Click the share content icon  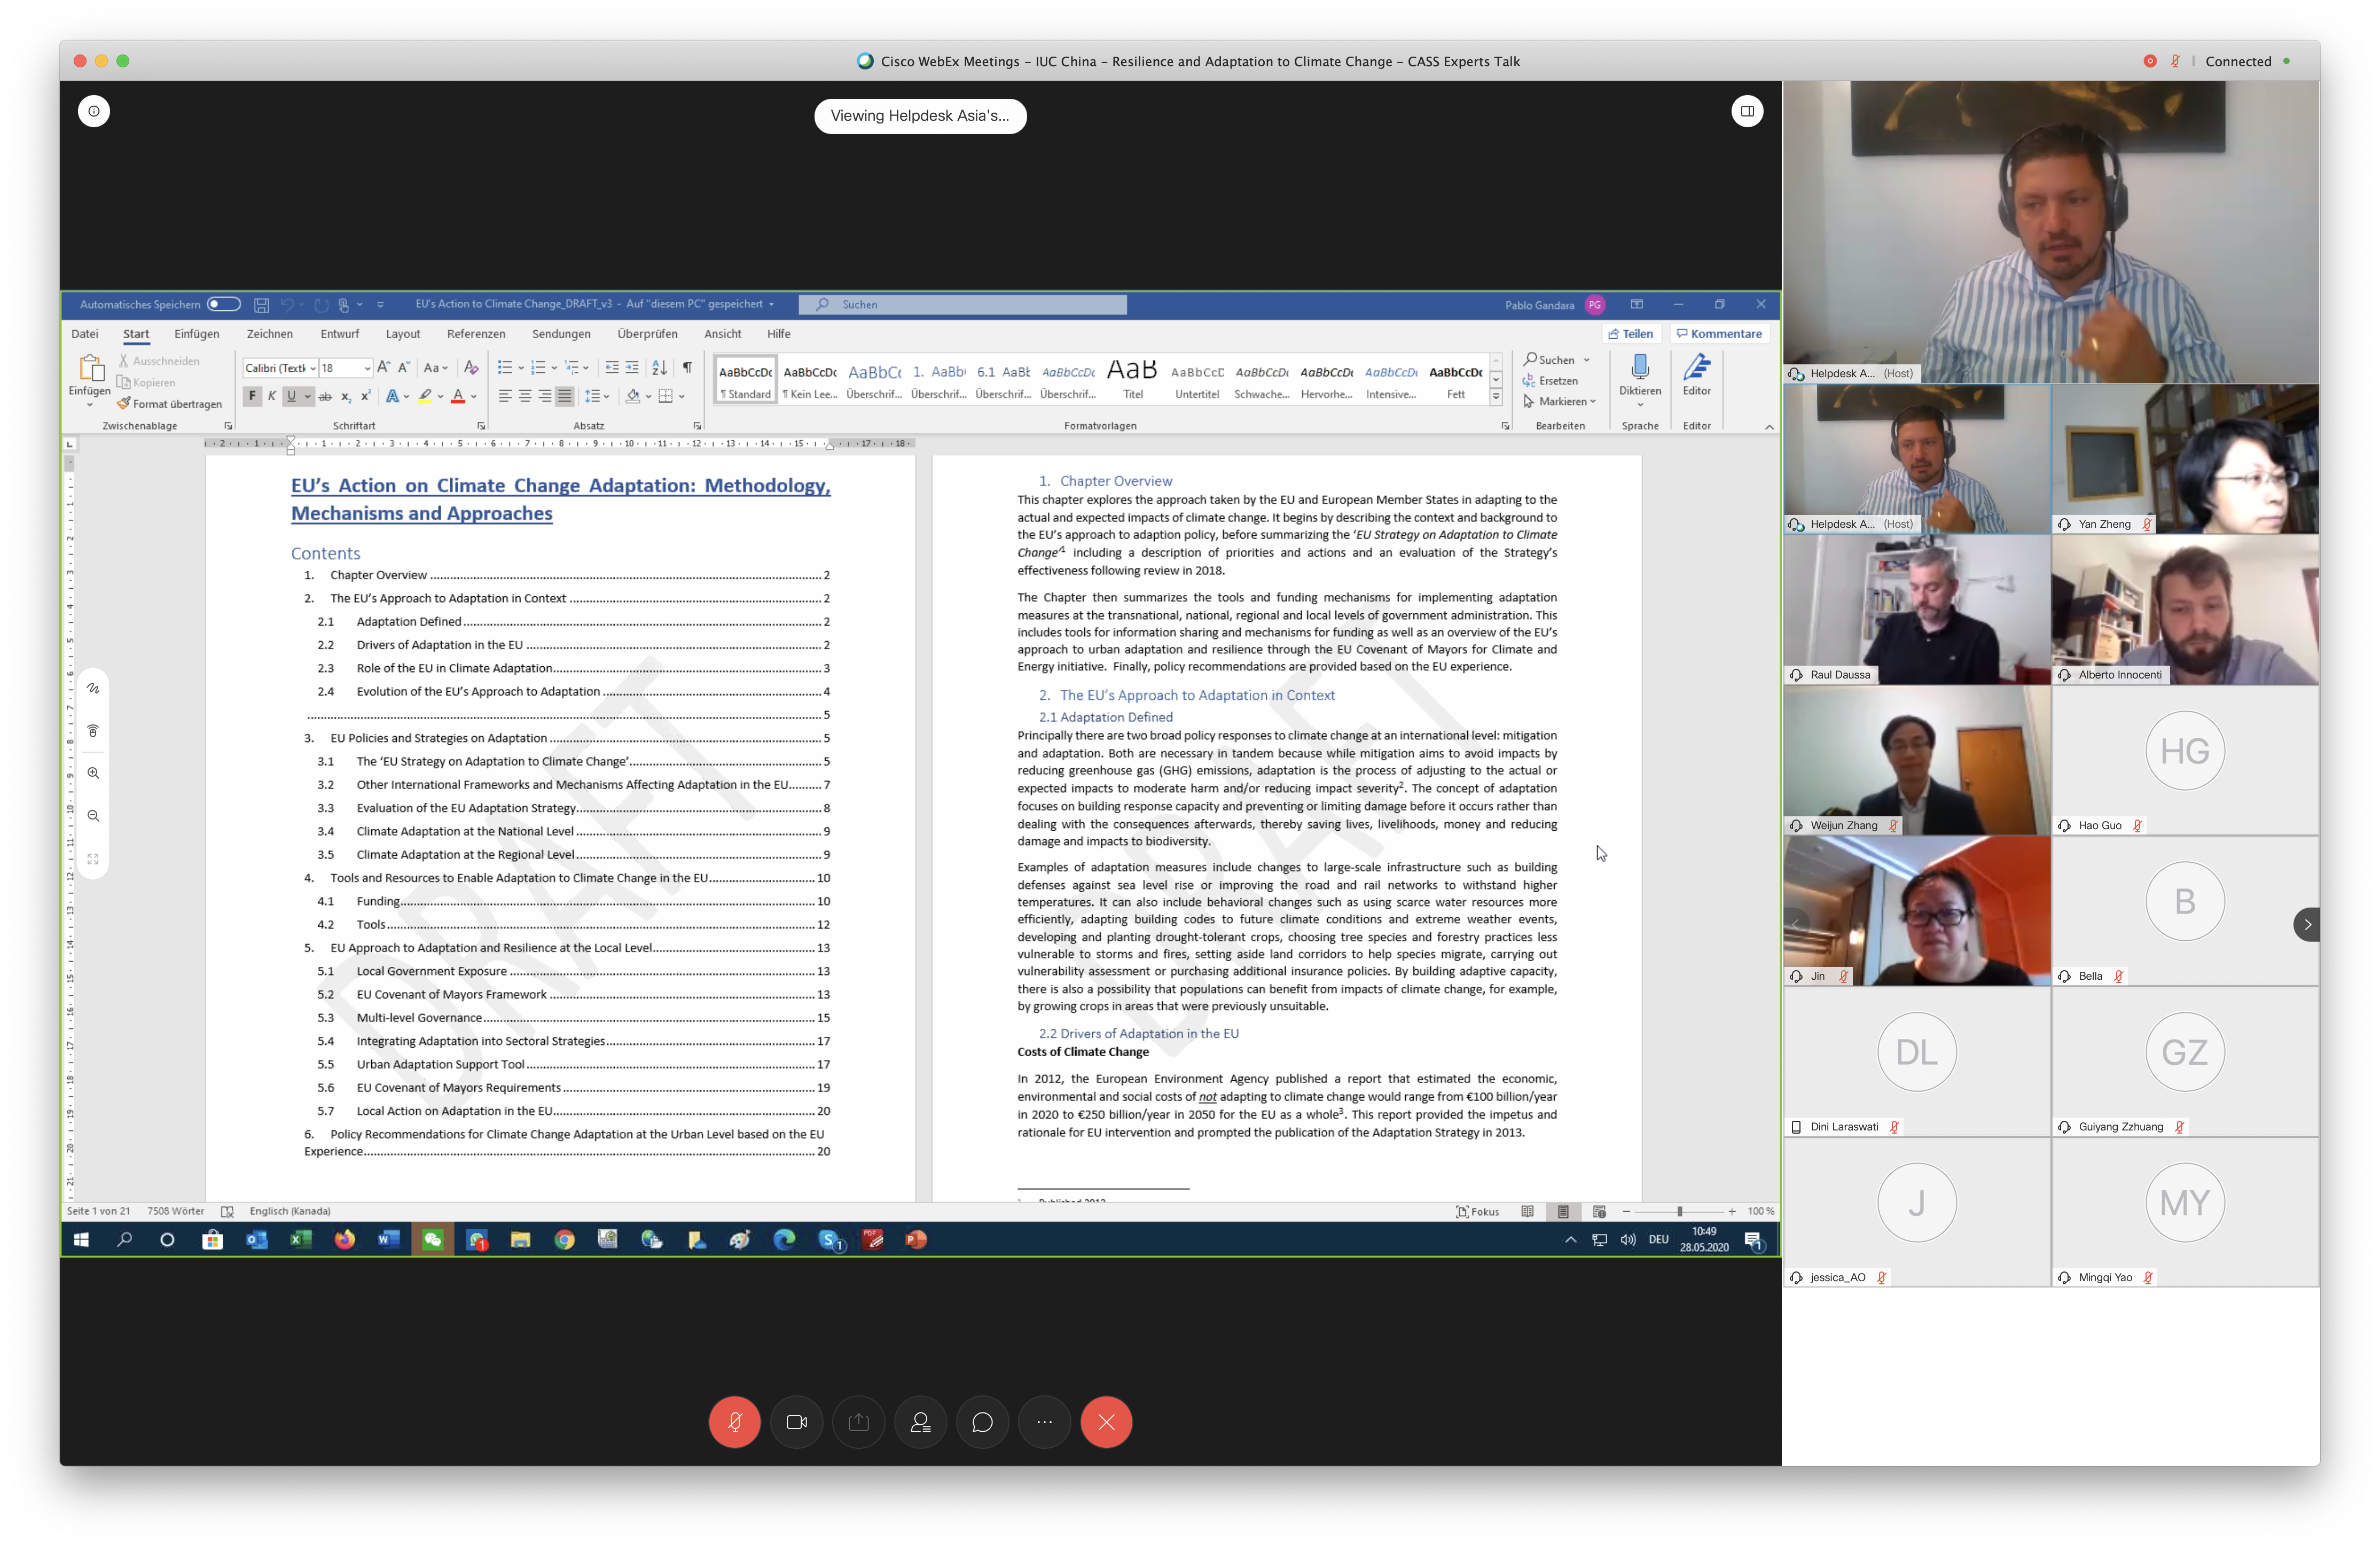coord(858,1421)
